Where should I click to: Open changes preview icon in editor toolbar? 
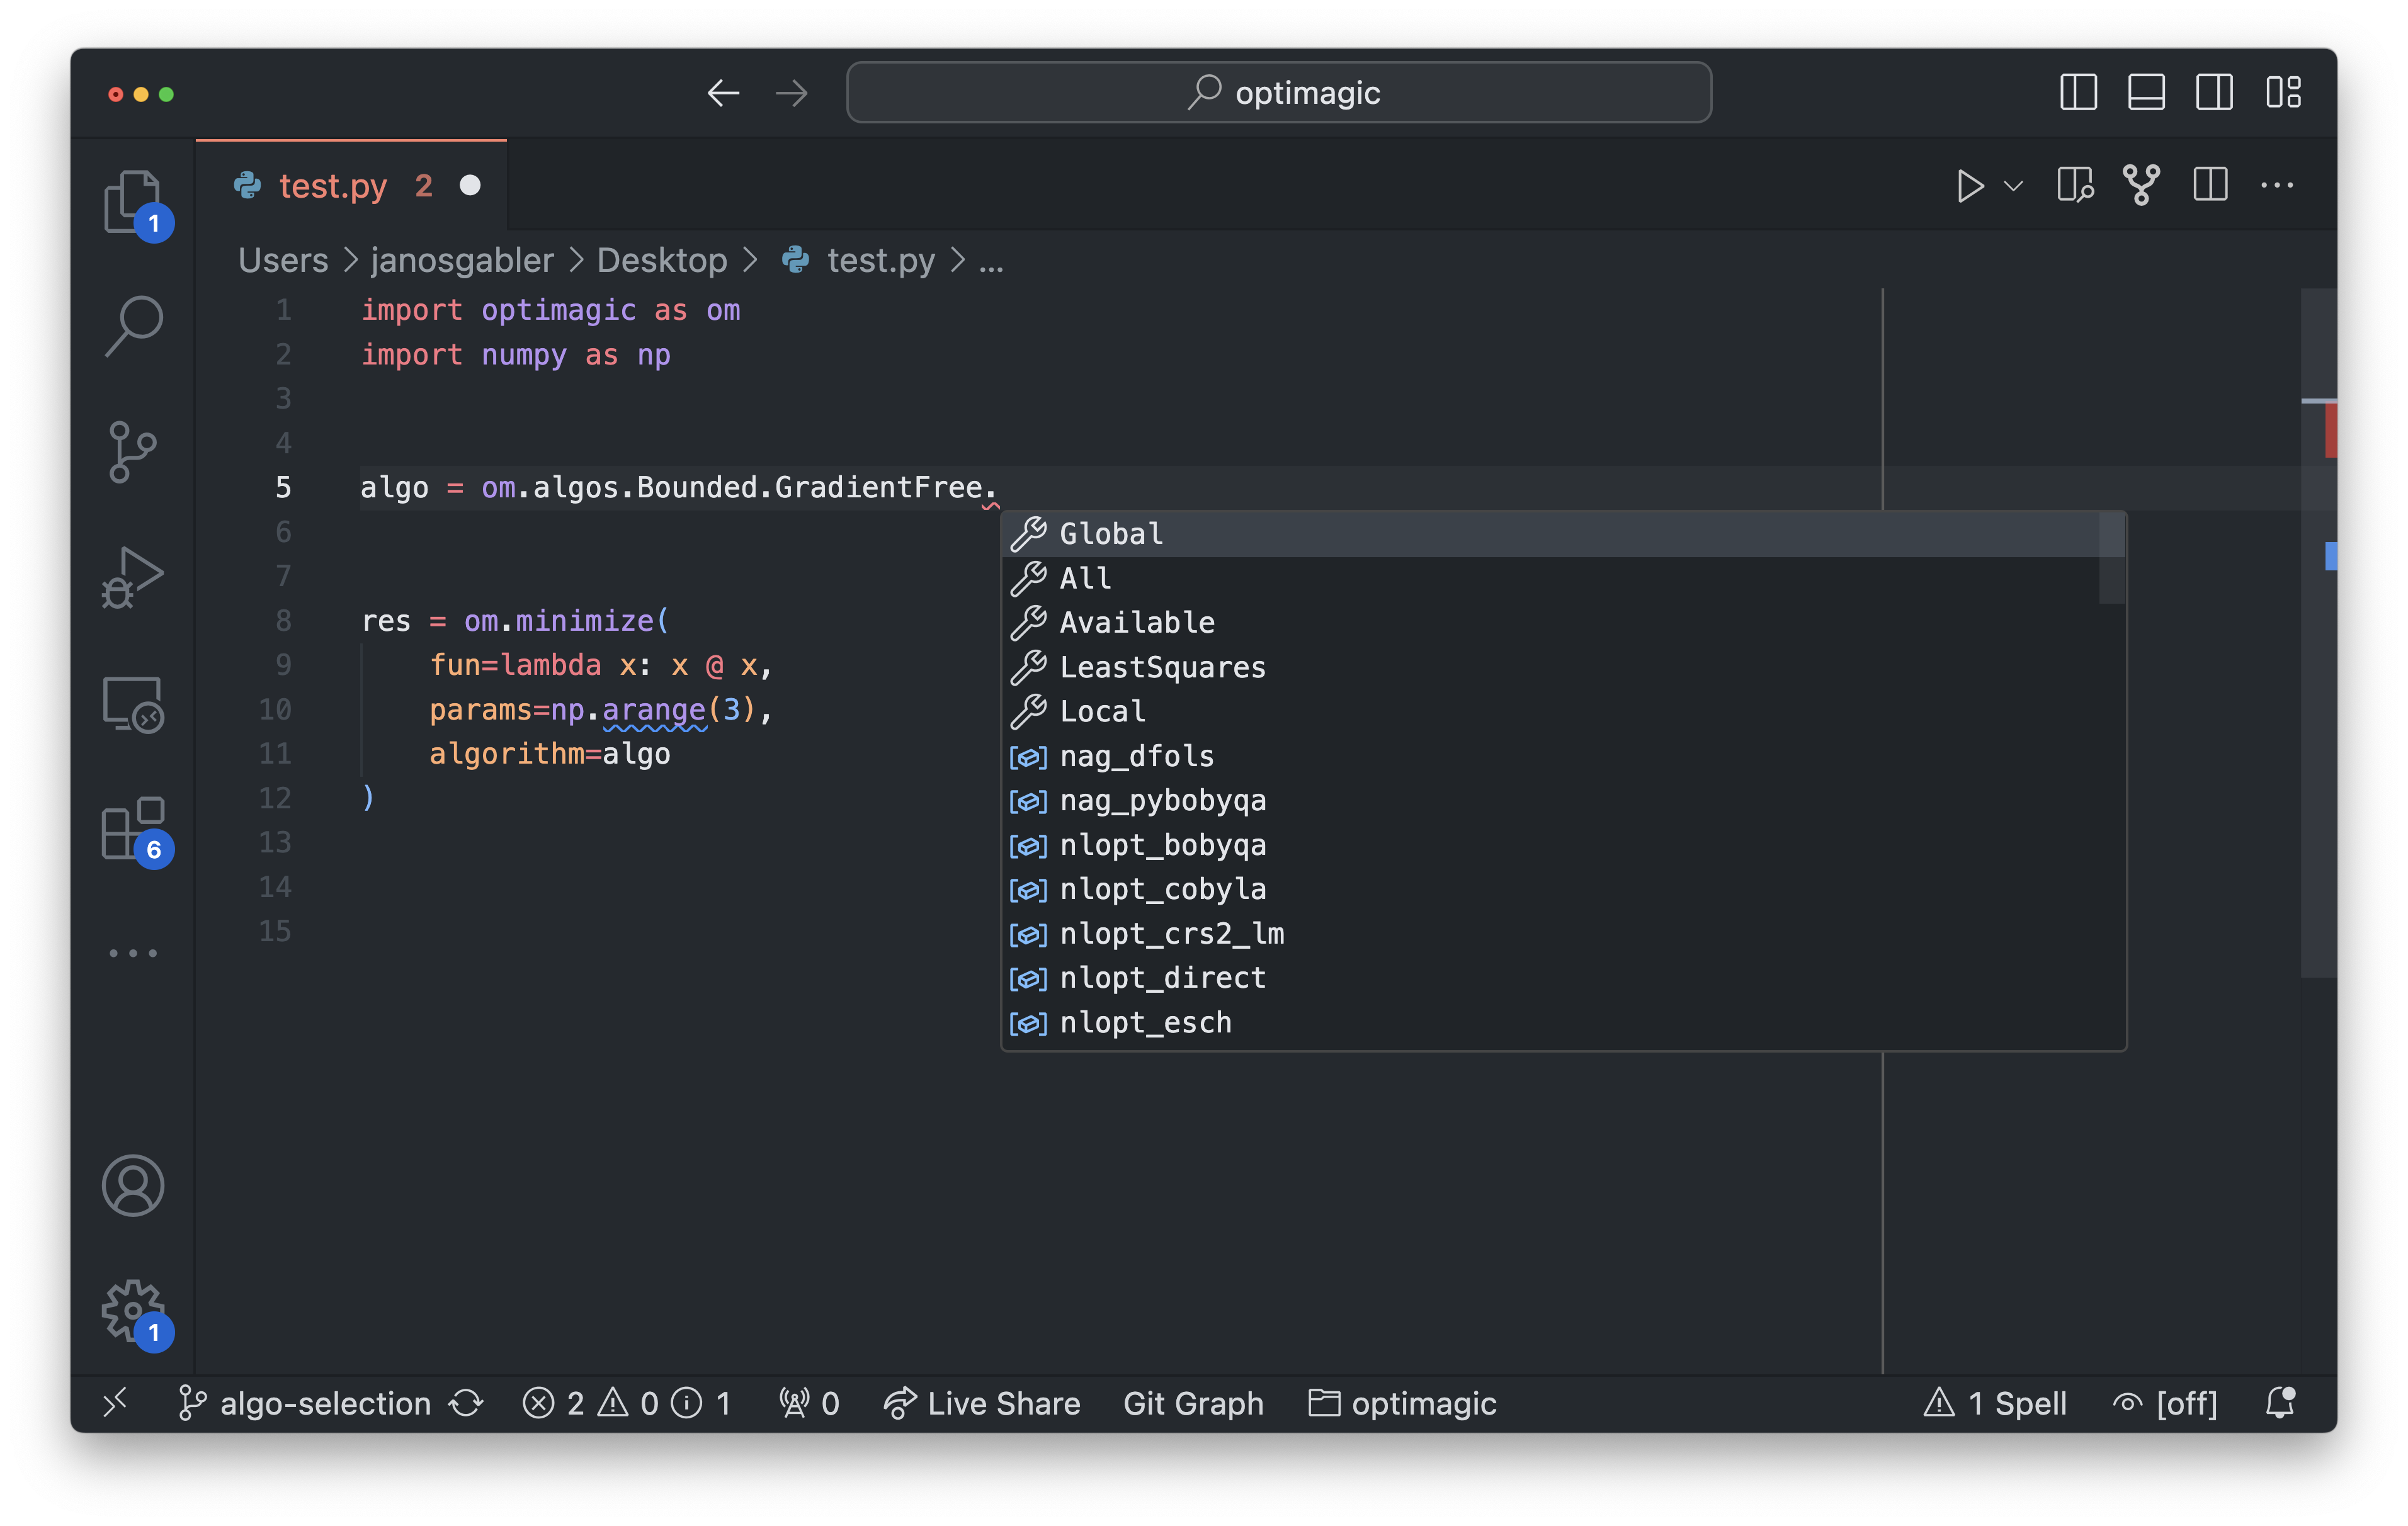tap(2076, 186)
